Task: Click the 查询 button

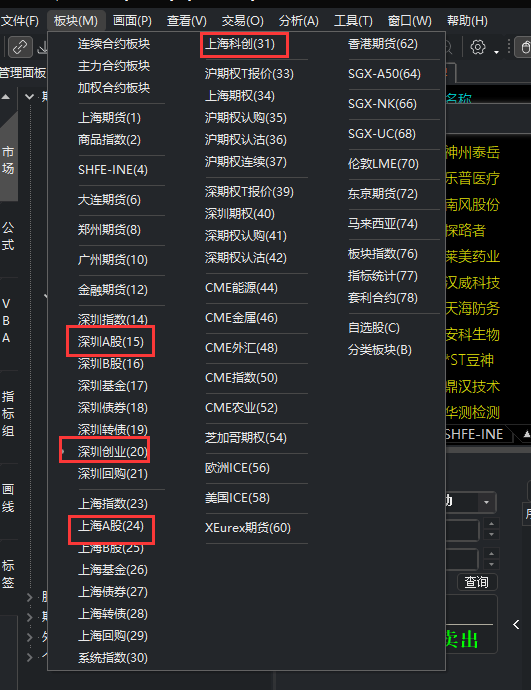Action: click(x=477, y=582)
